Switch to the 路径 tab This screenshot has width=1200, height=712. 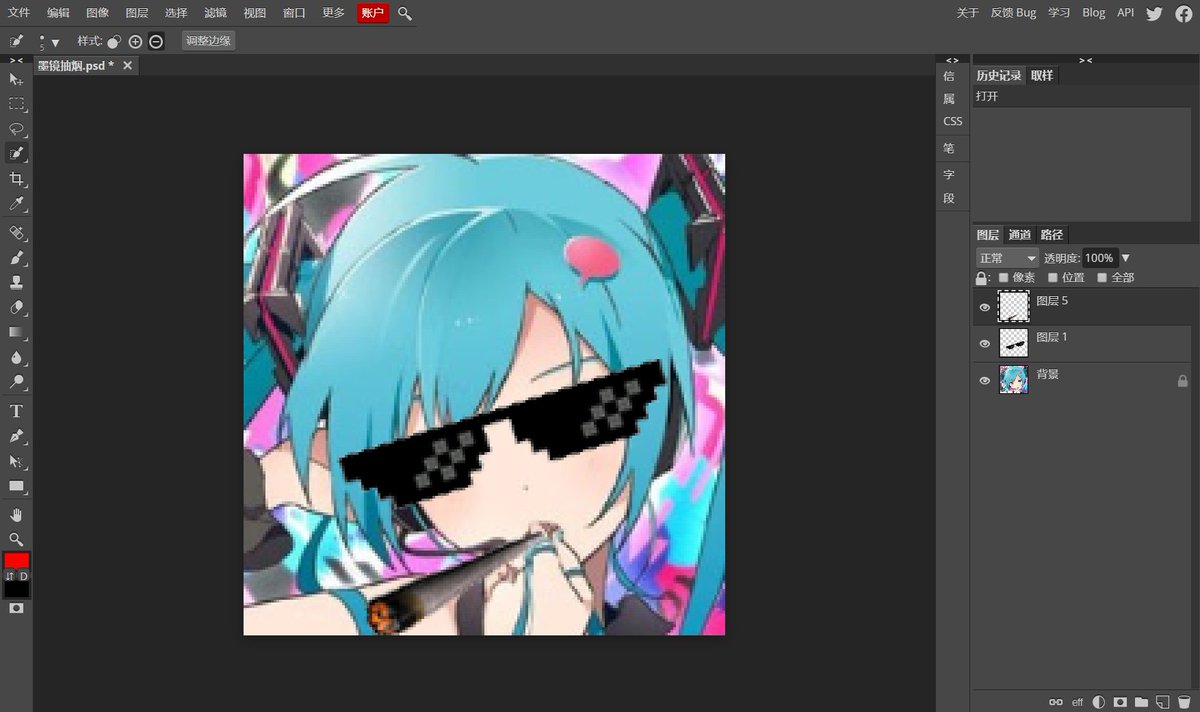pyautogui.click(x=1052, y=235)
